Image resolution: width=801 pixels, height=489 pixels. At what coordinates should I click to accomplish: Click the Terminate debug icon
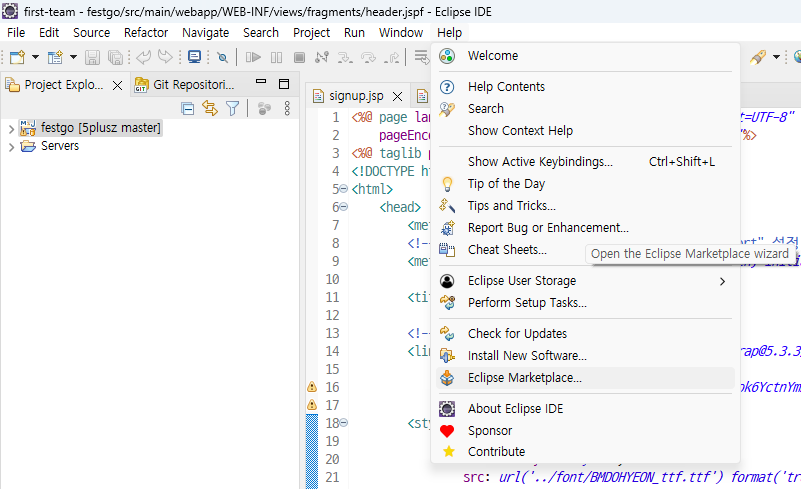point(299,57)
